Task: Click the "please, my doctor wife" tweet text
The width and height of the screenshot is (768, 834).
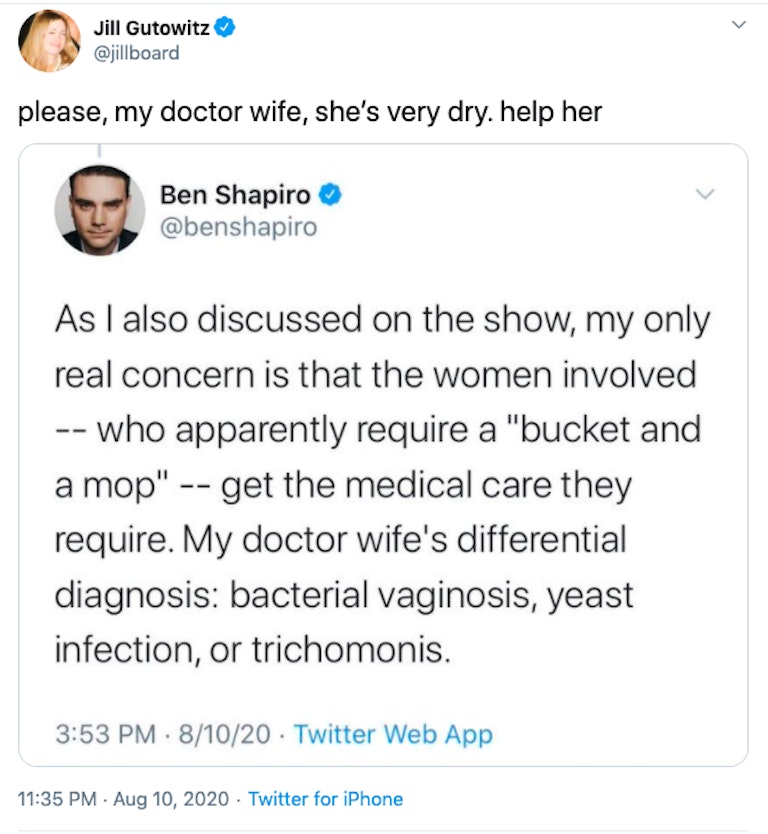Action: coord(310,111)
